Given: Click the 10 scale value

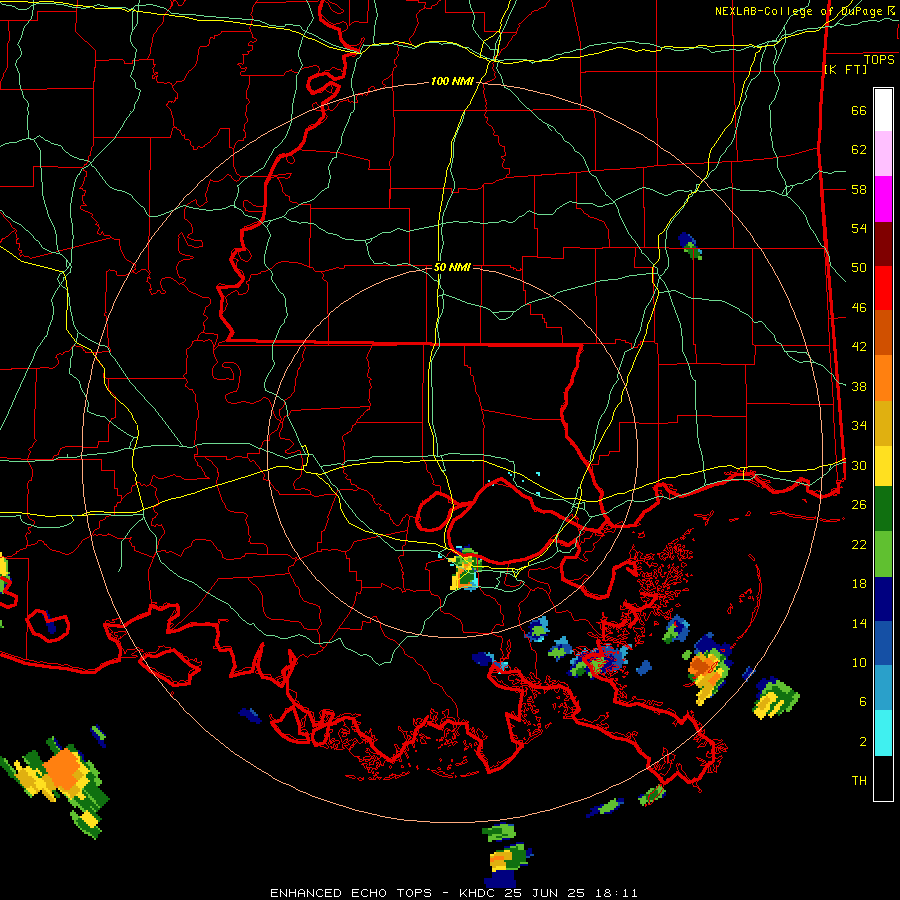Looking at the screenshot, I should coord(859,662).
